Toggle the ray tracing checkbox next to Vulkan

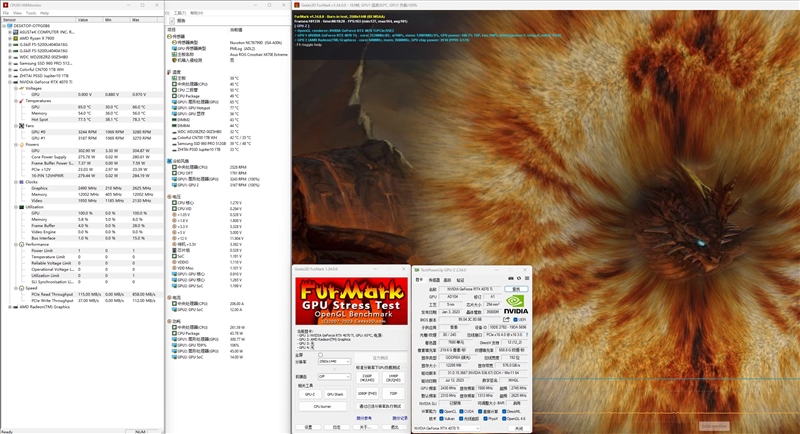461,419
